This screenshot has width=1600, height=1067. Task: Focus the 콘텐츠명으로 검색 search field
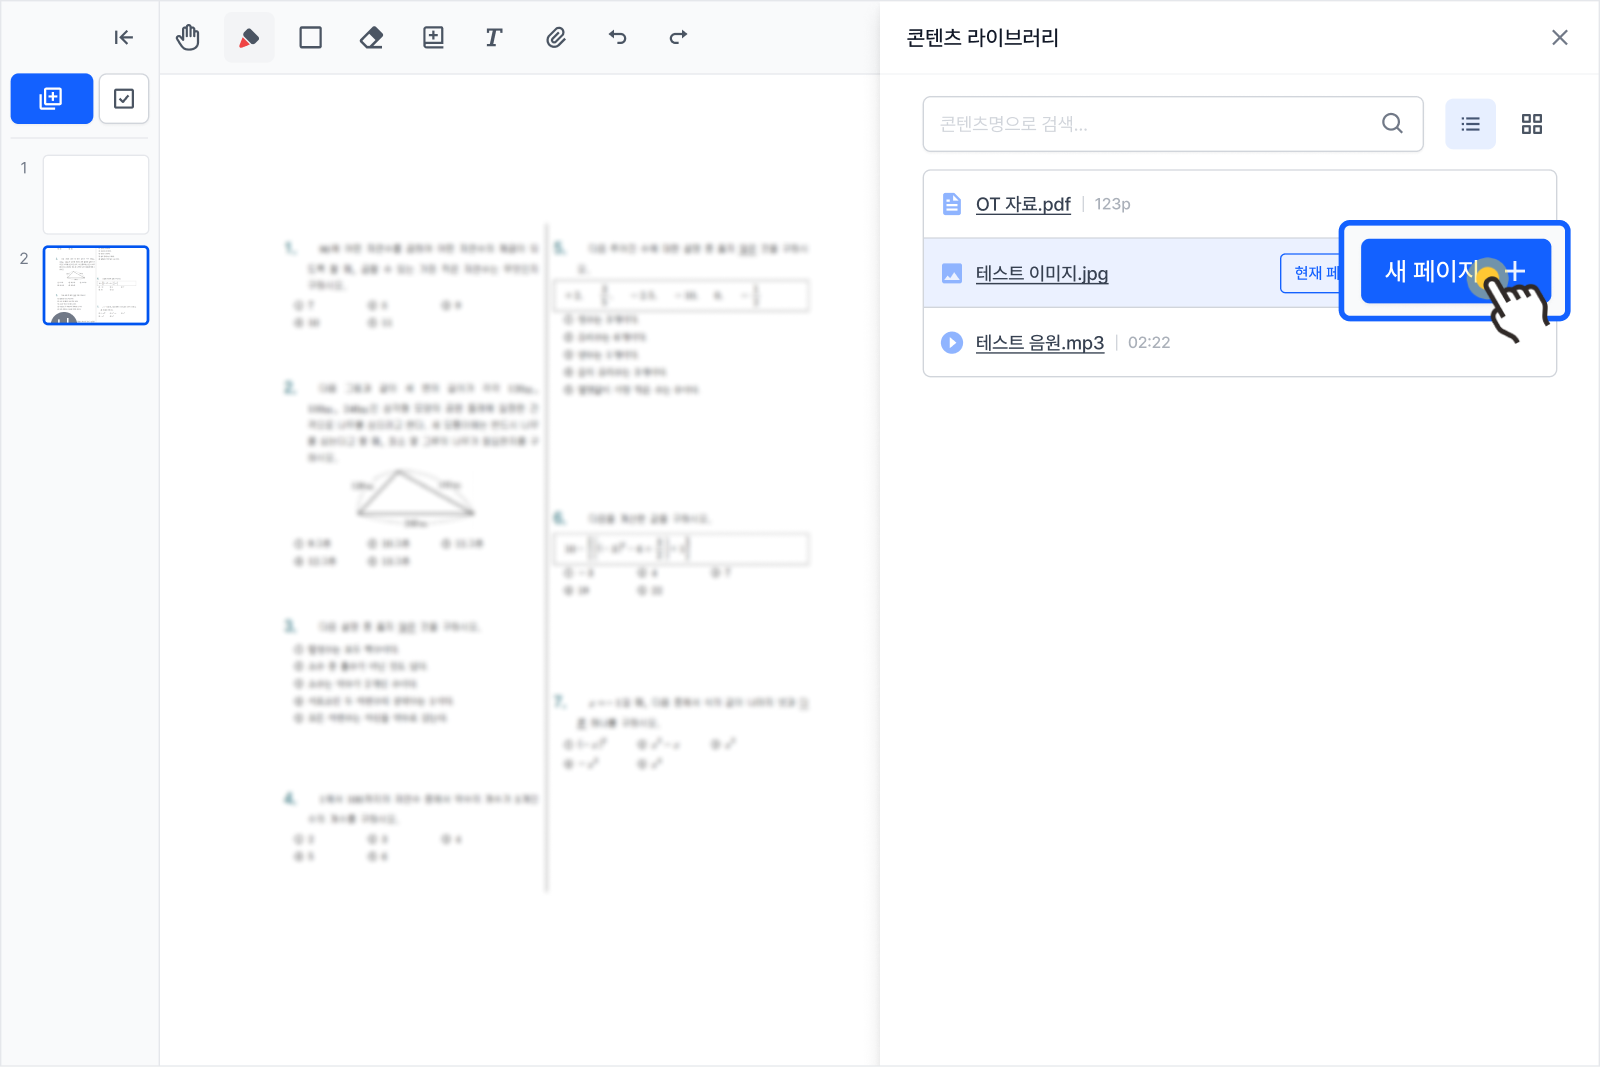(x=1173, y=124)
